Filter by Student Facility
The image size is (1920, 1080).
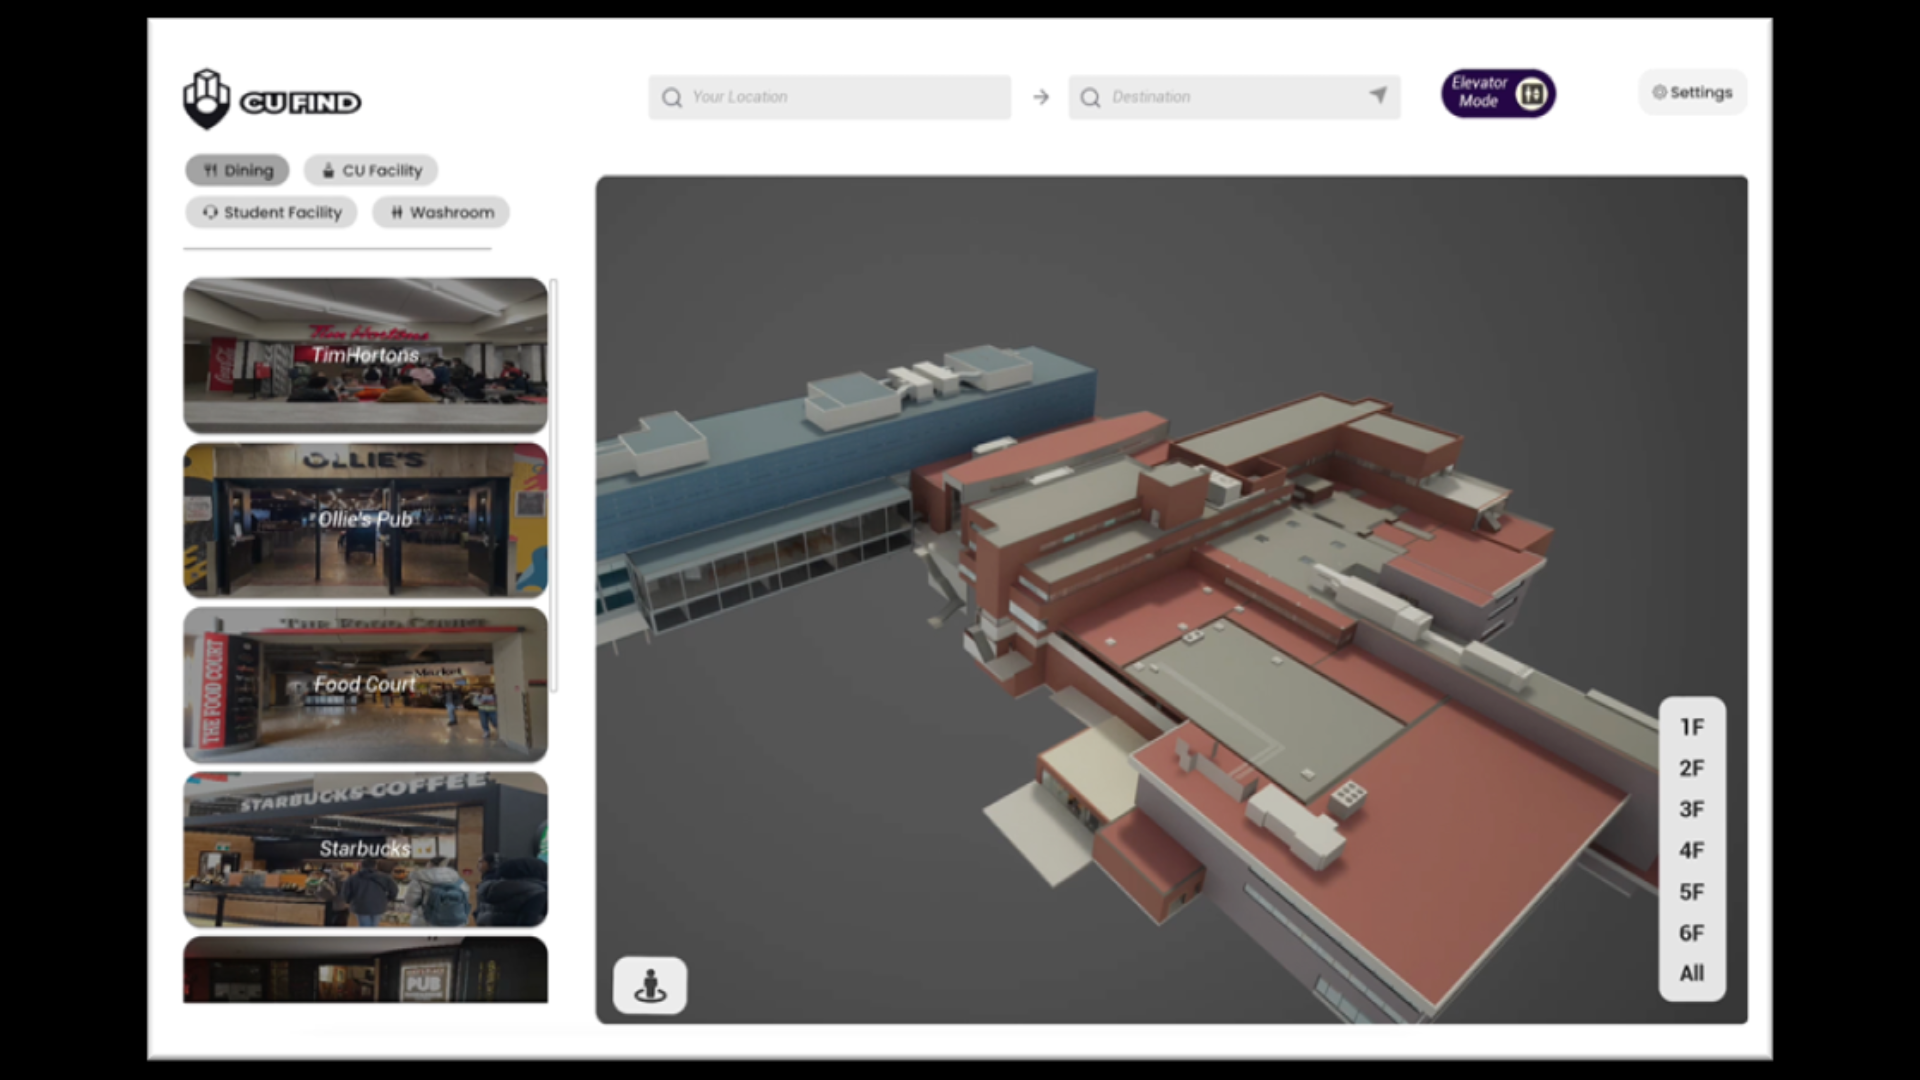[271, 212]
